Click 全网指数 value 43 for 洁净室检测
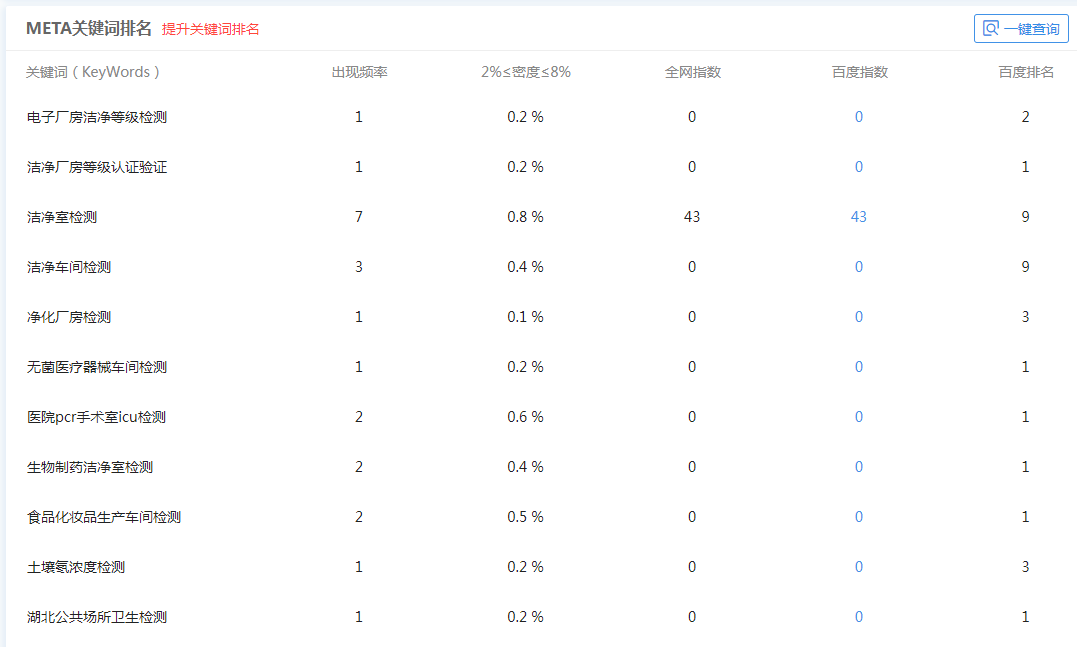 click(x=692, y=217)
